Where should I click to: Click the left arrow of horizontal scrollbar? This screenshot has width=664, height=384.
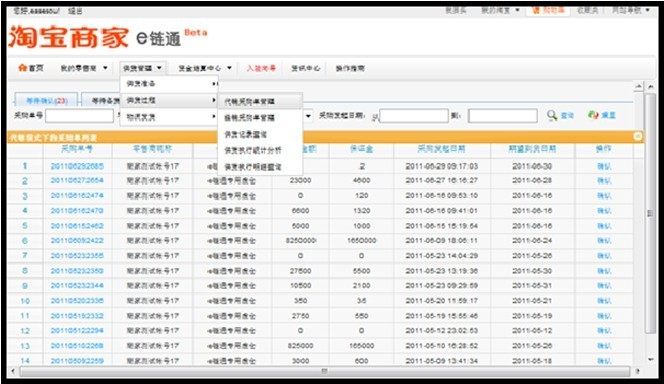(13, 371)
